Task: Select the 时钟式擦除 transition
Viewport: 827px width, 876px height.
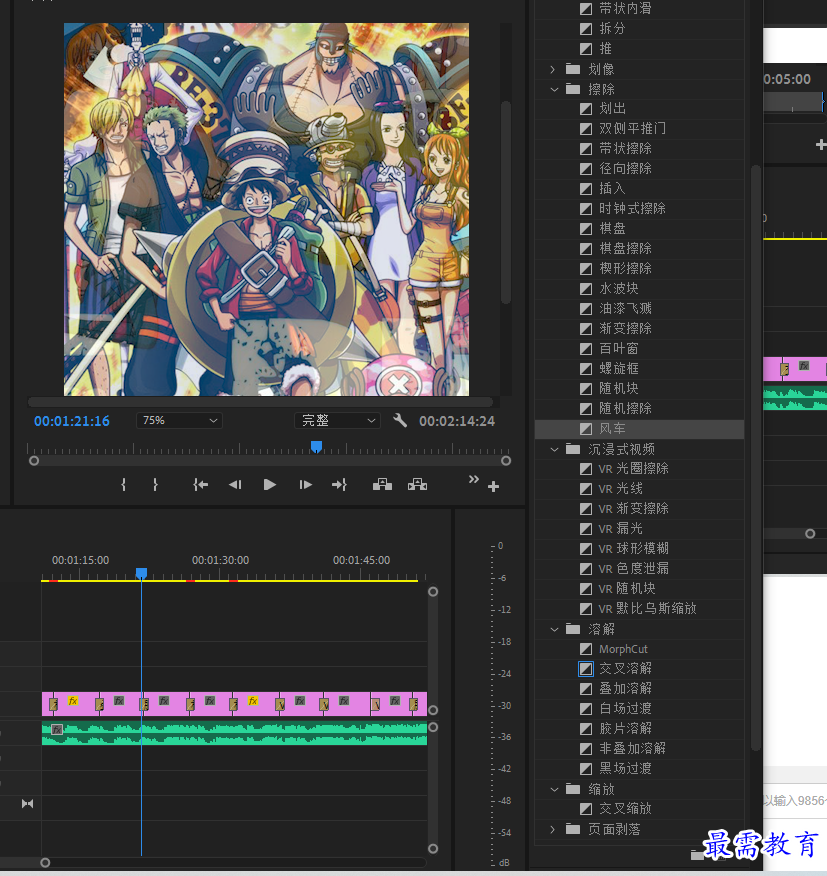Action: click(632, 209)
